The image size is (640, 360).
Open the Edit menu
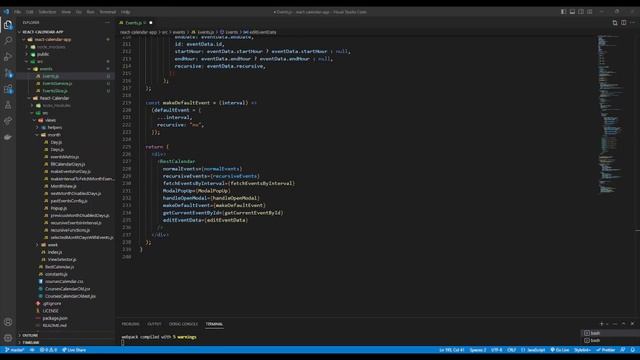pos(30,12)
